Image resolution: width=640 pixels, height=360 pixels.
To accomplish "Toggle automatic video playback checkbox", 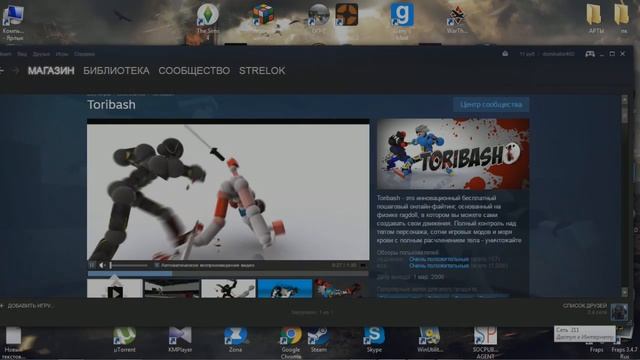I will (157, 265).
